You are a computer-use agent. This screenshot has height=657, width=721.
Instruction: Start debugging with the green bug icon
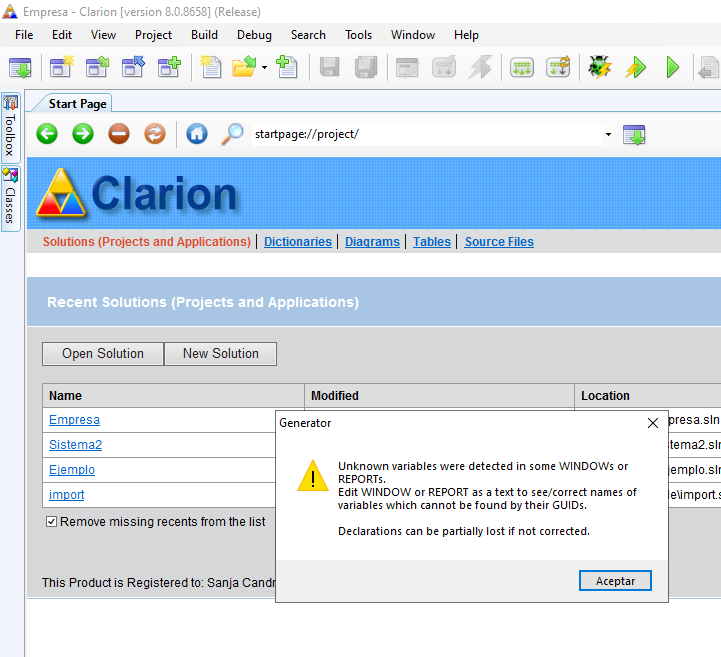[600, 67]
